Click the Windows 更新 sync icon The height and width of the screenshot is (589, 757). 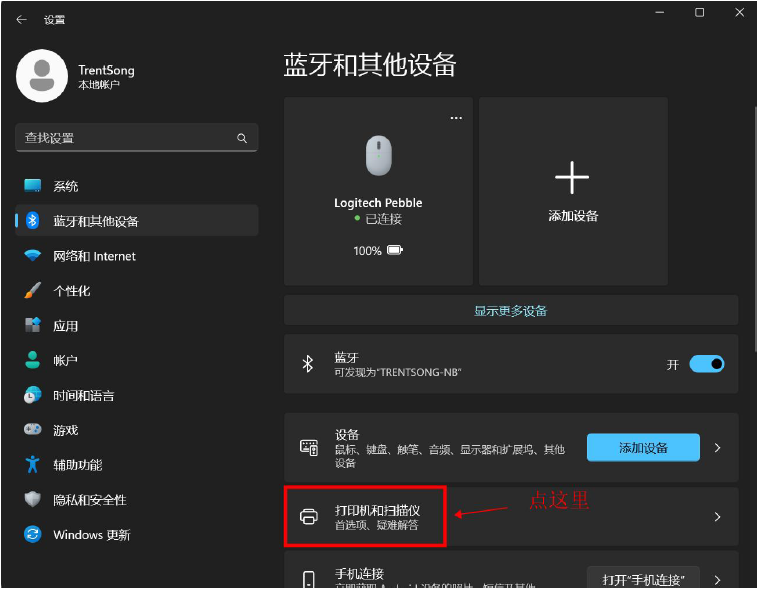click(32, 534)
